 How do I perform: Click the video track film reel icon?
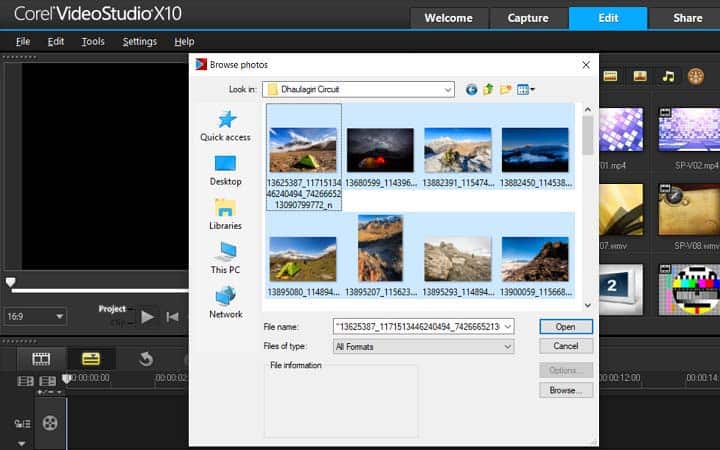pos(50,422)
